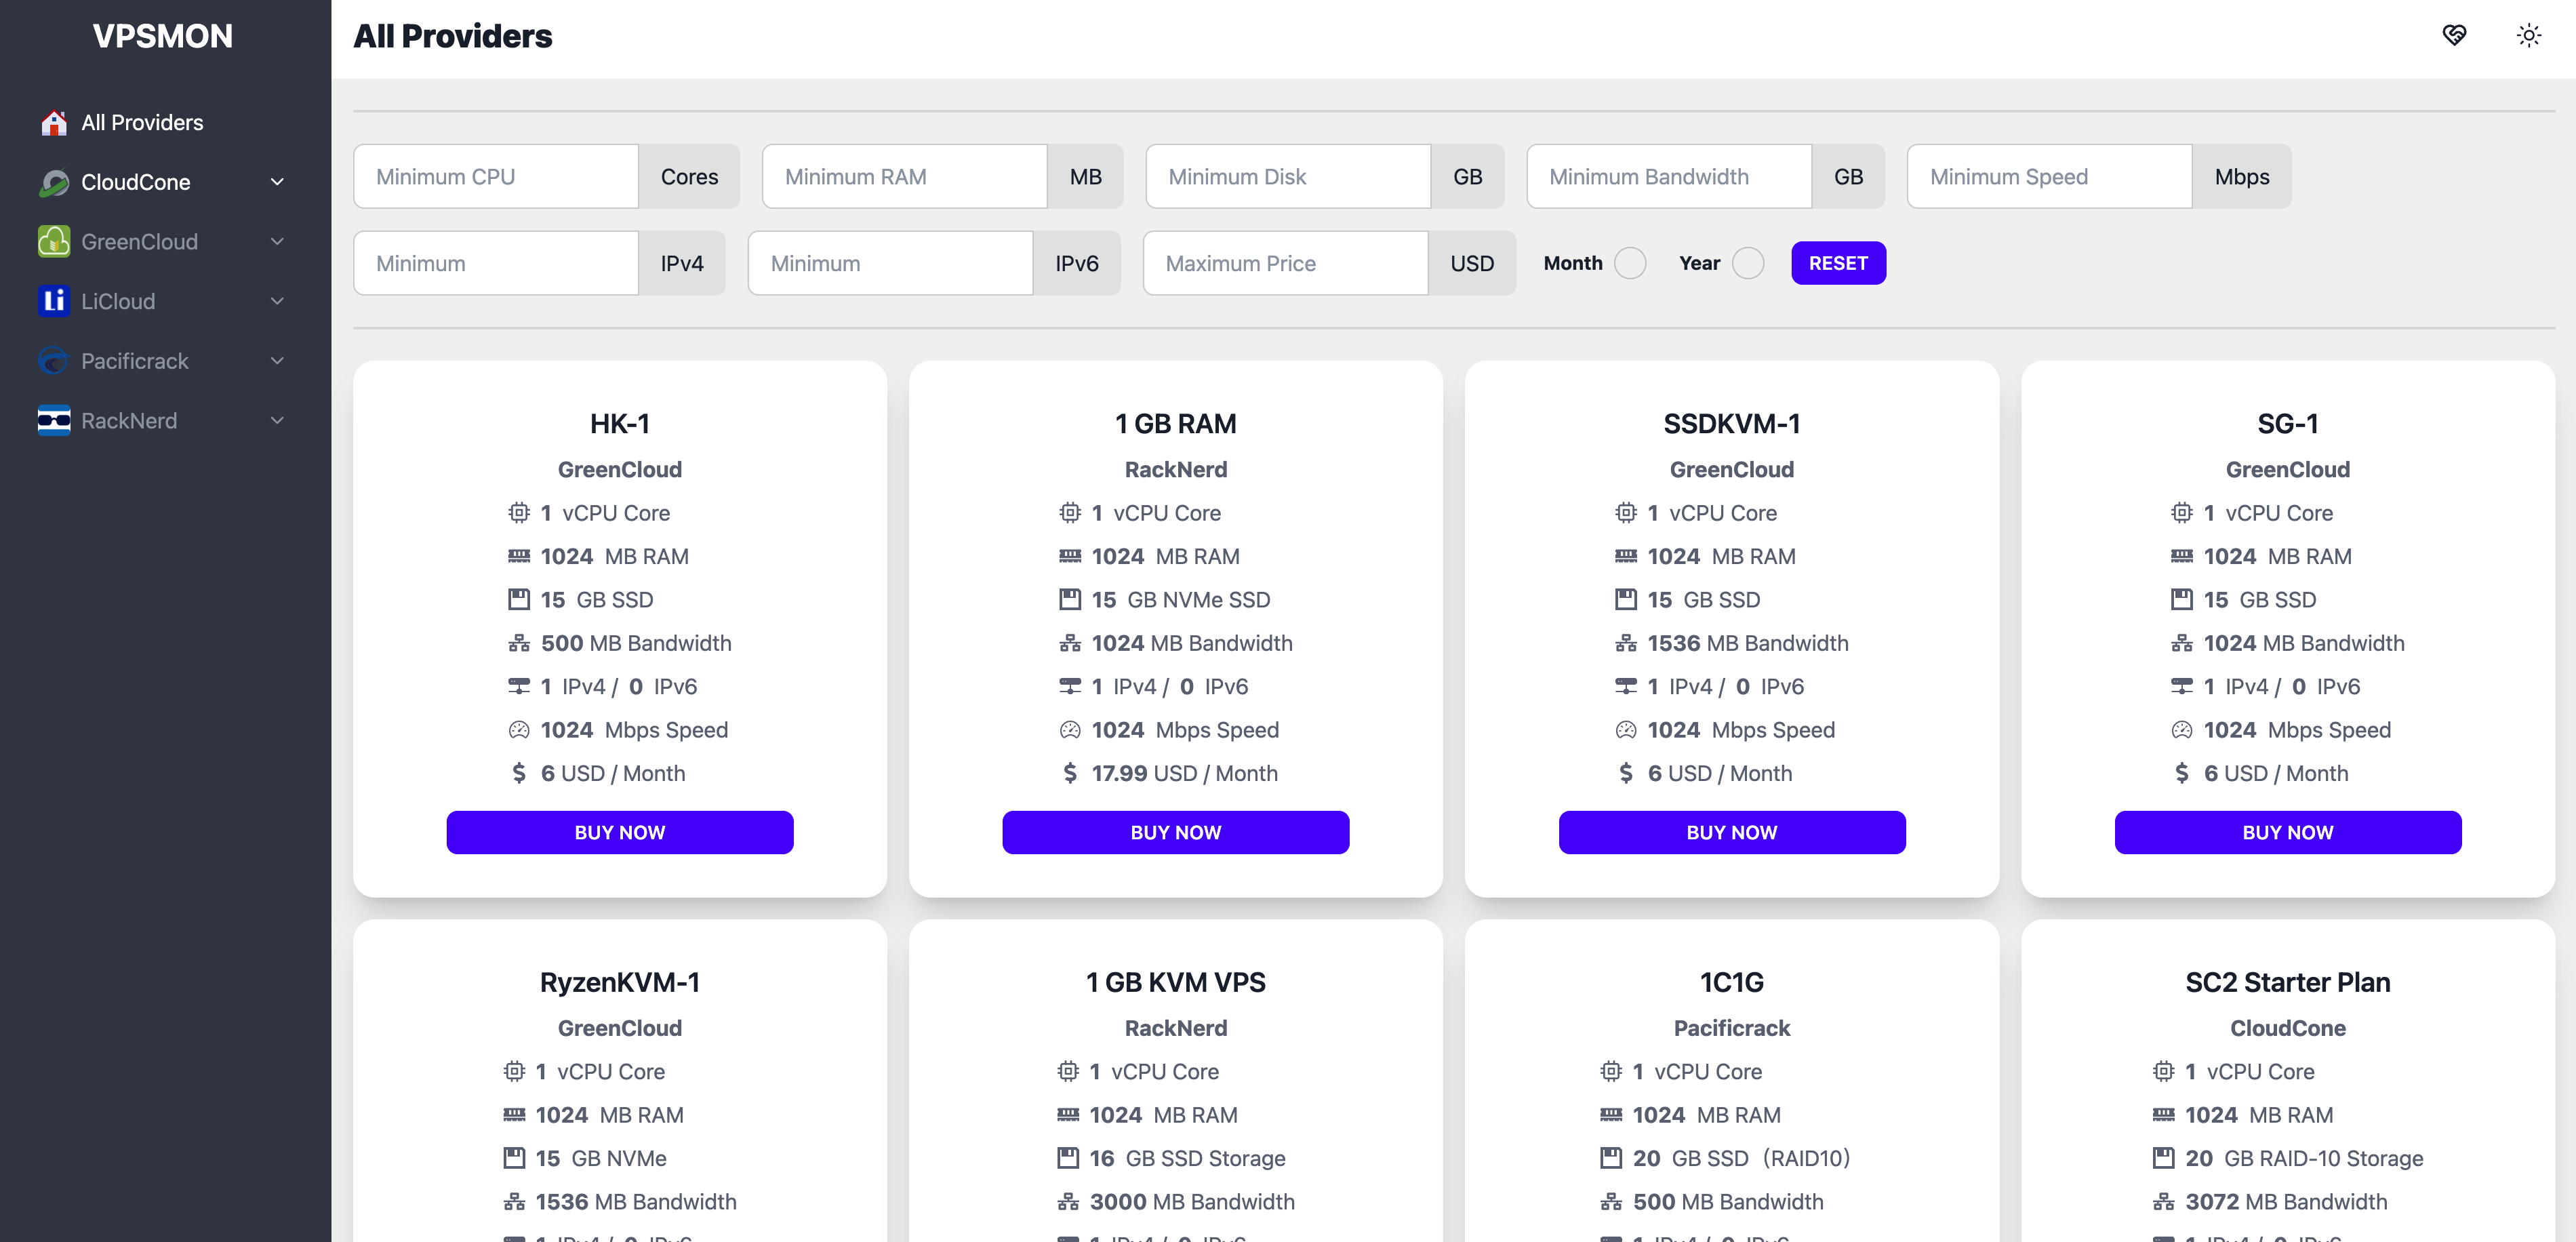This screenshot has width=2576, height=1242.
Task: Click the CloudCone logo icon
Action: (x=54, y=182)
